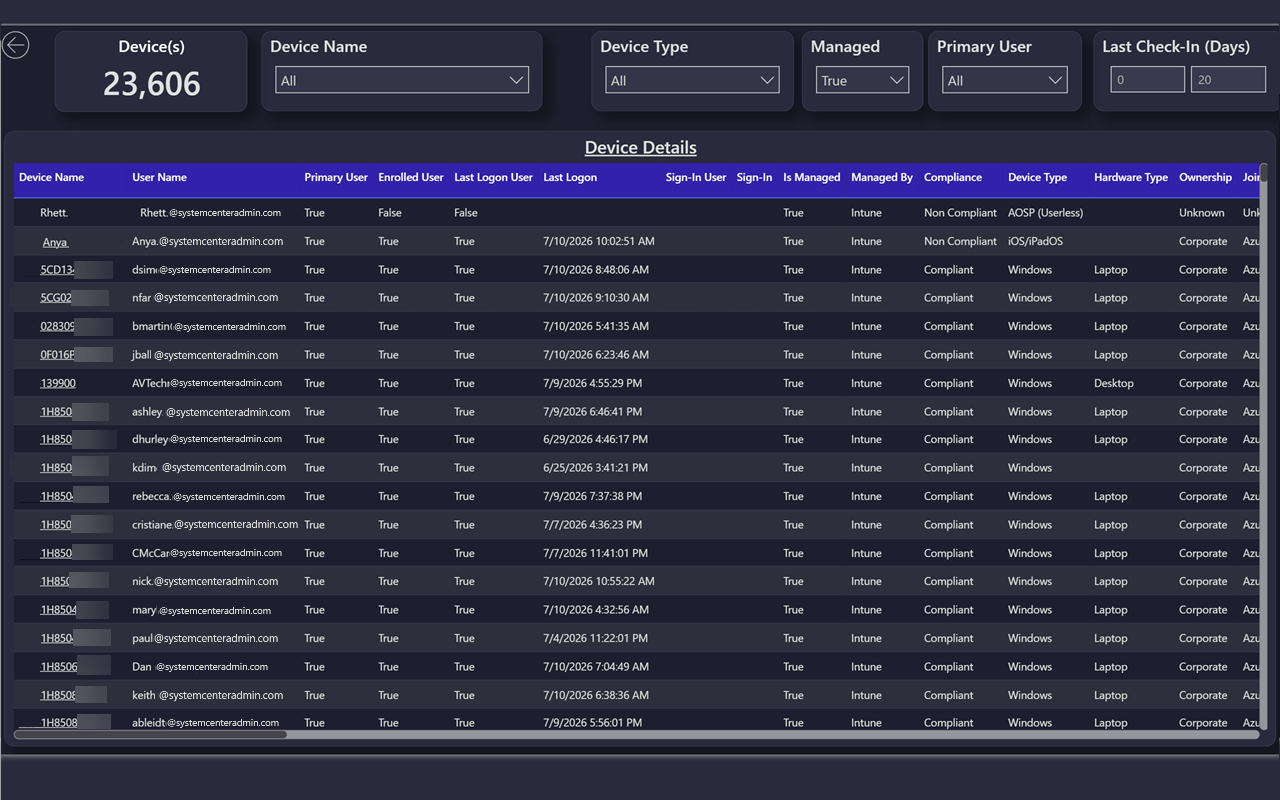Click the Last Check-In maximum field showing 20

coord(1228,80)
